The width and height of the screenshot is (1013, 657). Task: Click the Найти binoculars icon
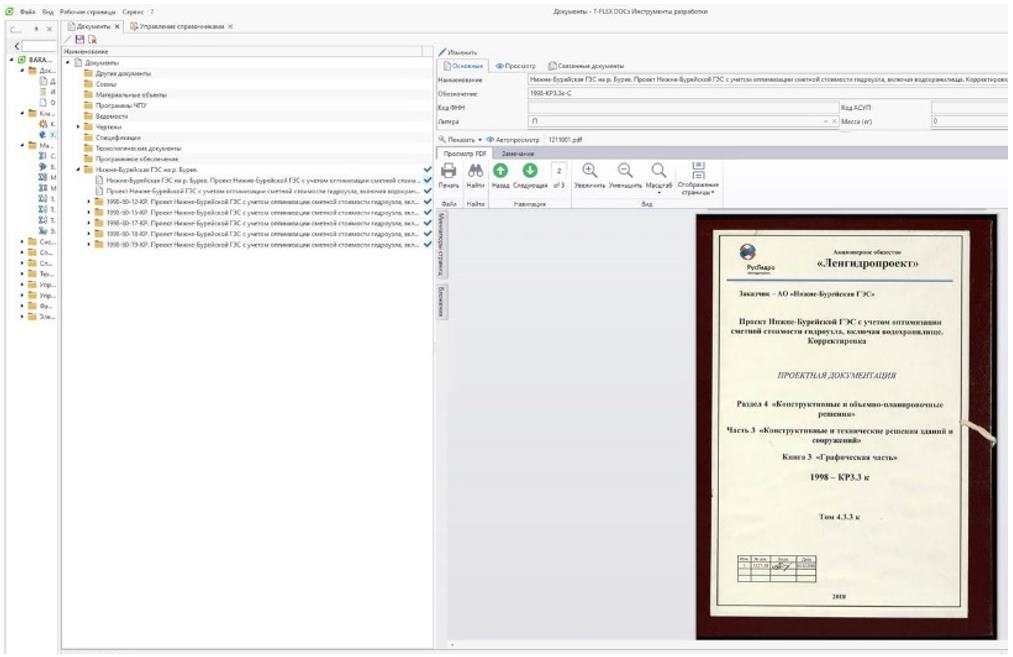tap(475, 172)
